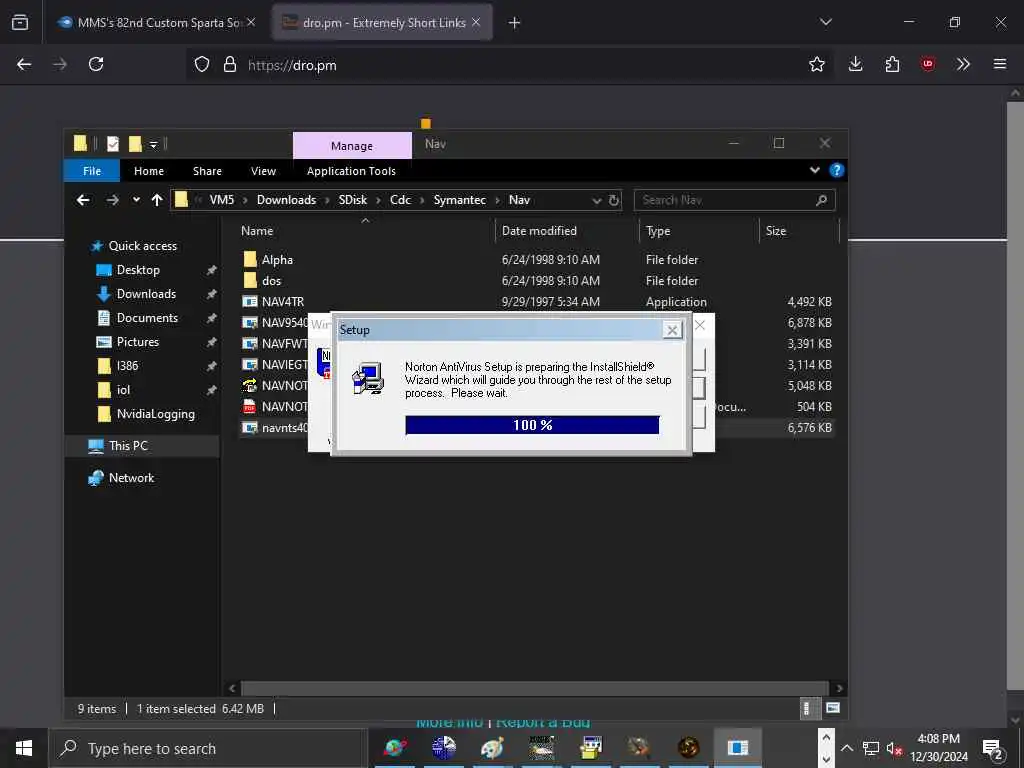Open the Firefox downloads panel

click(855, 64)
